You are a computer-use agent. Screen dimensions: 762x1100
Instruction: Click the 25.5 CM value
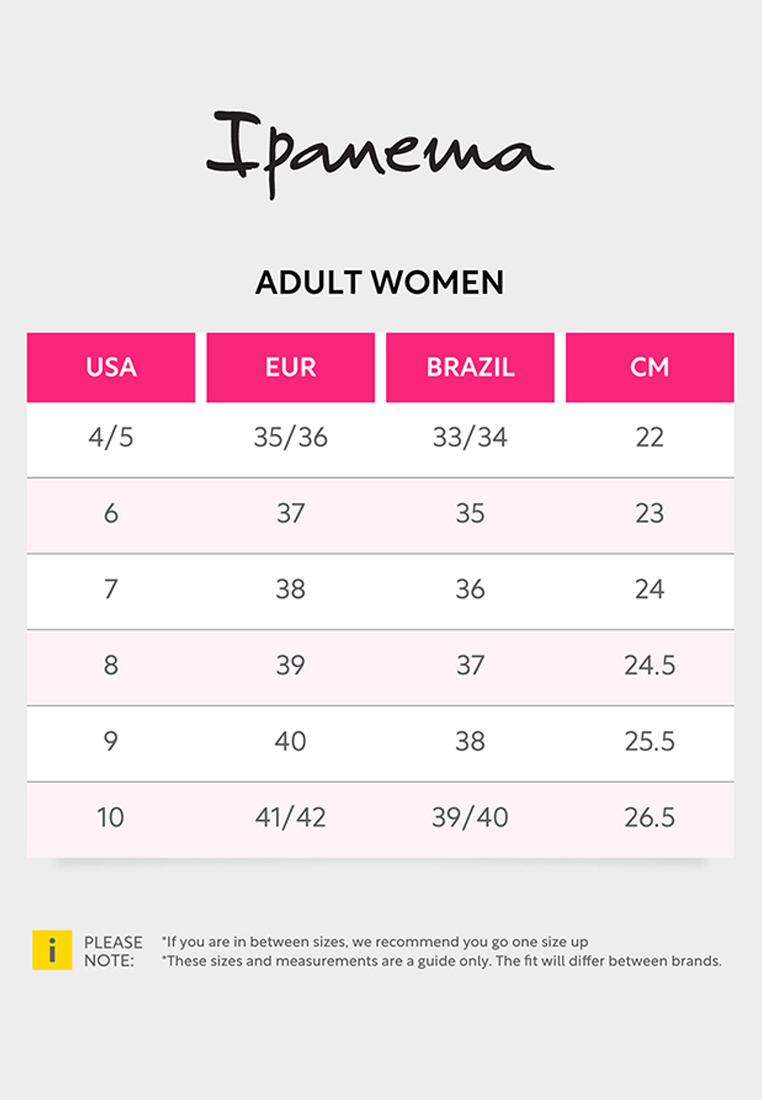[x=650, y=741]
